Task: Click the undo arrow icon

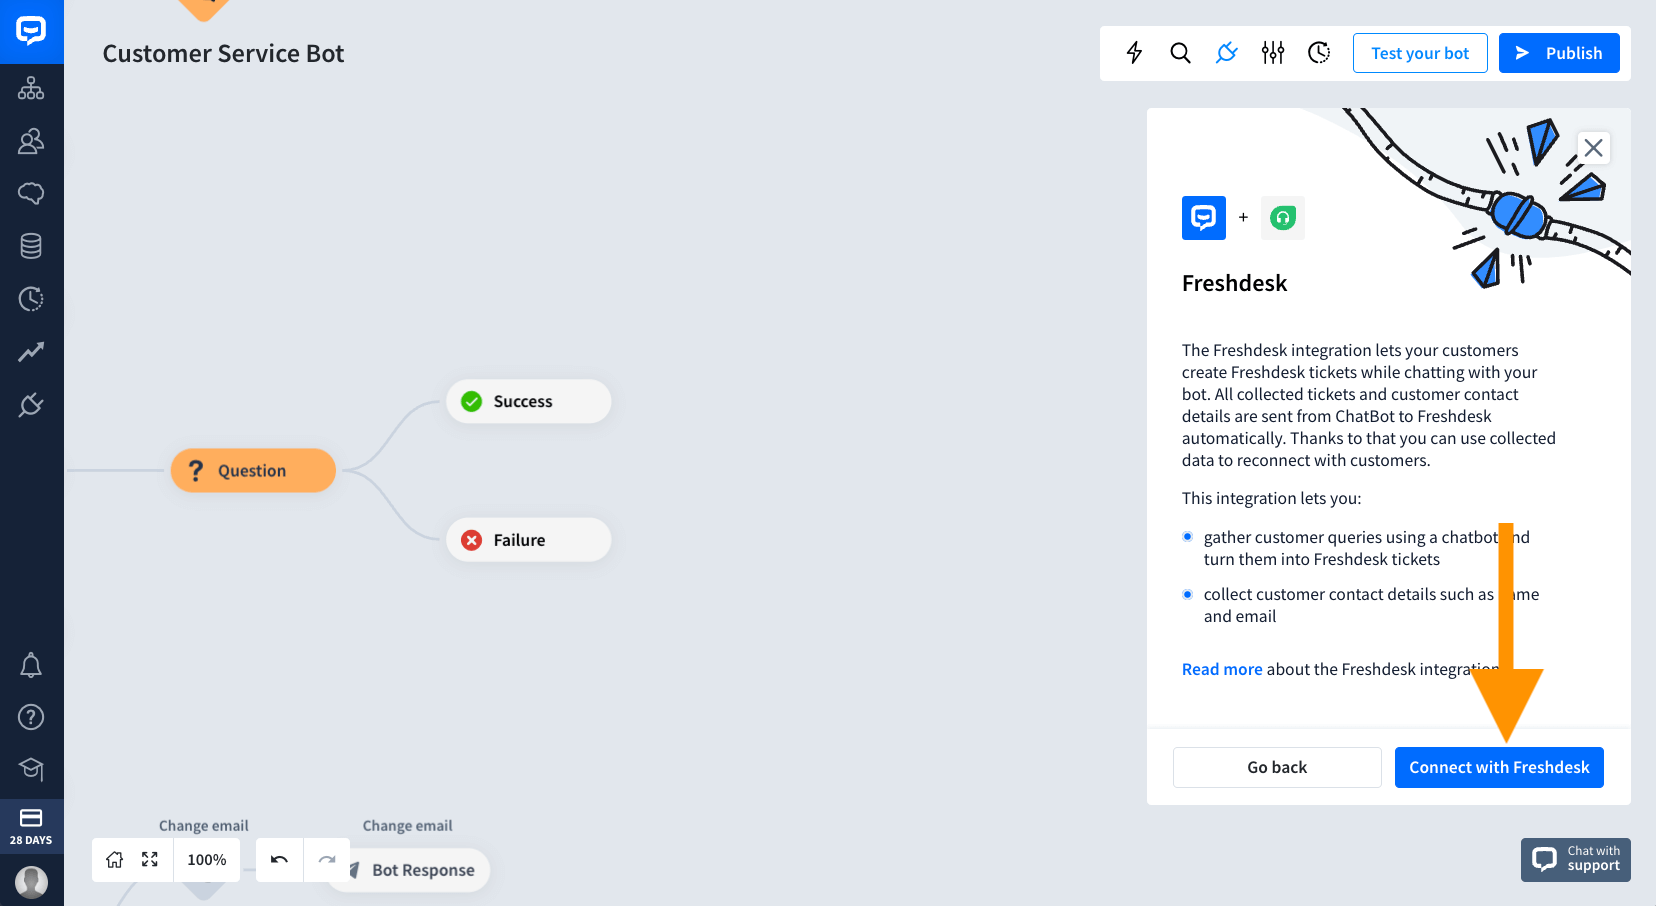Action: point(279,860)
